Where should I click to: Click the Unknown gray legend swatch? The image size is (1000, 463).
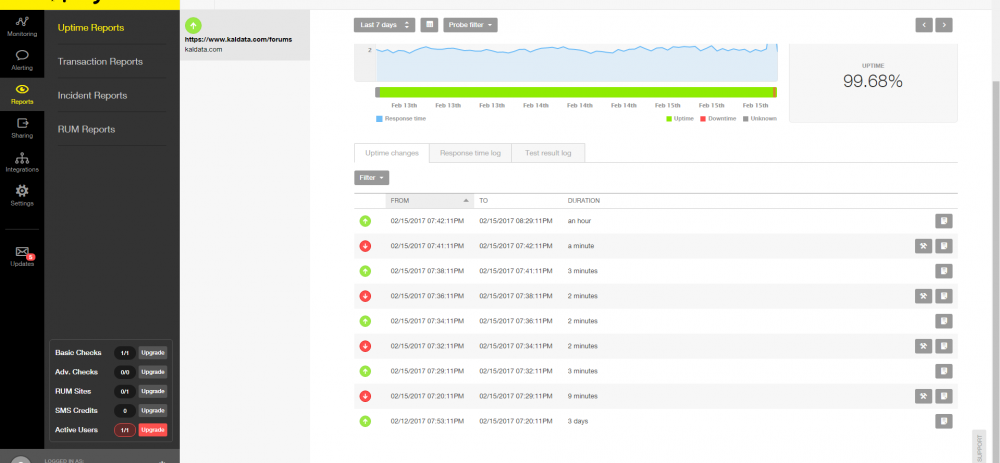[745, 119]
